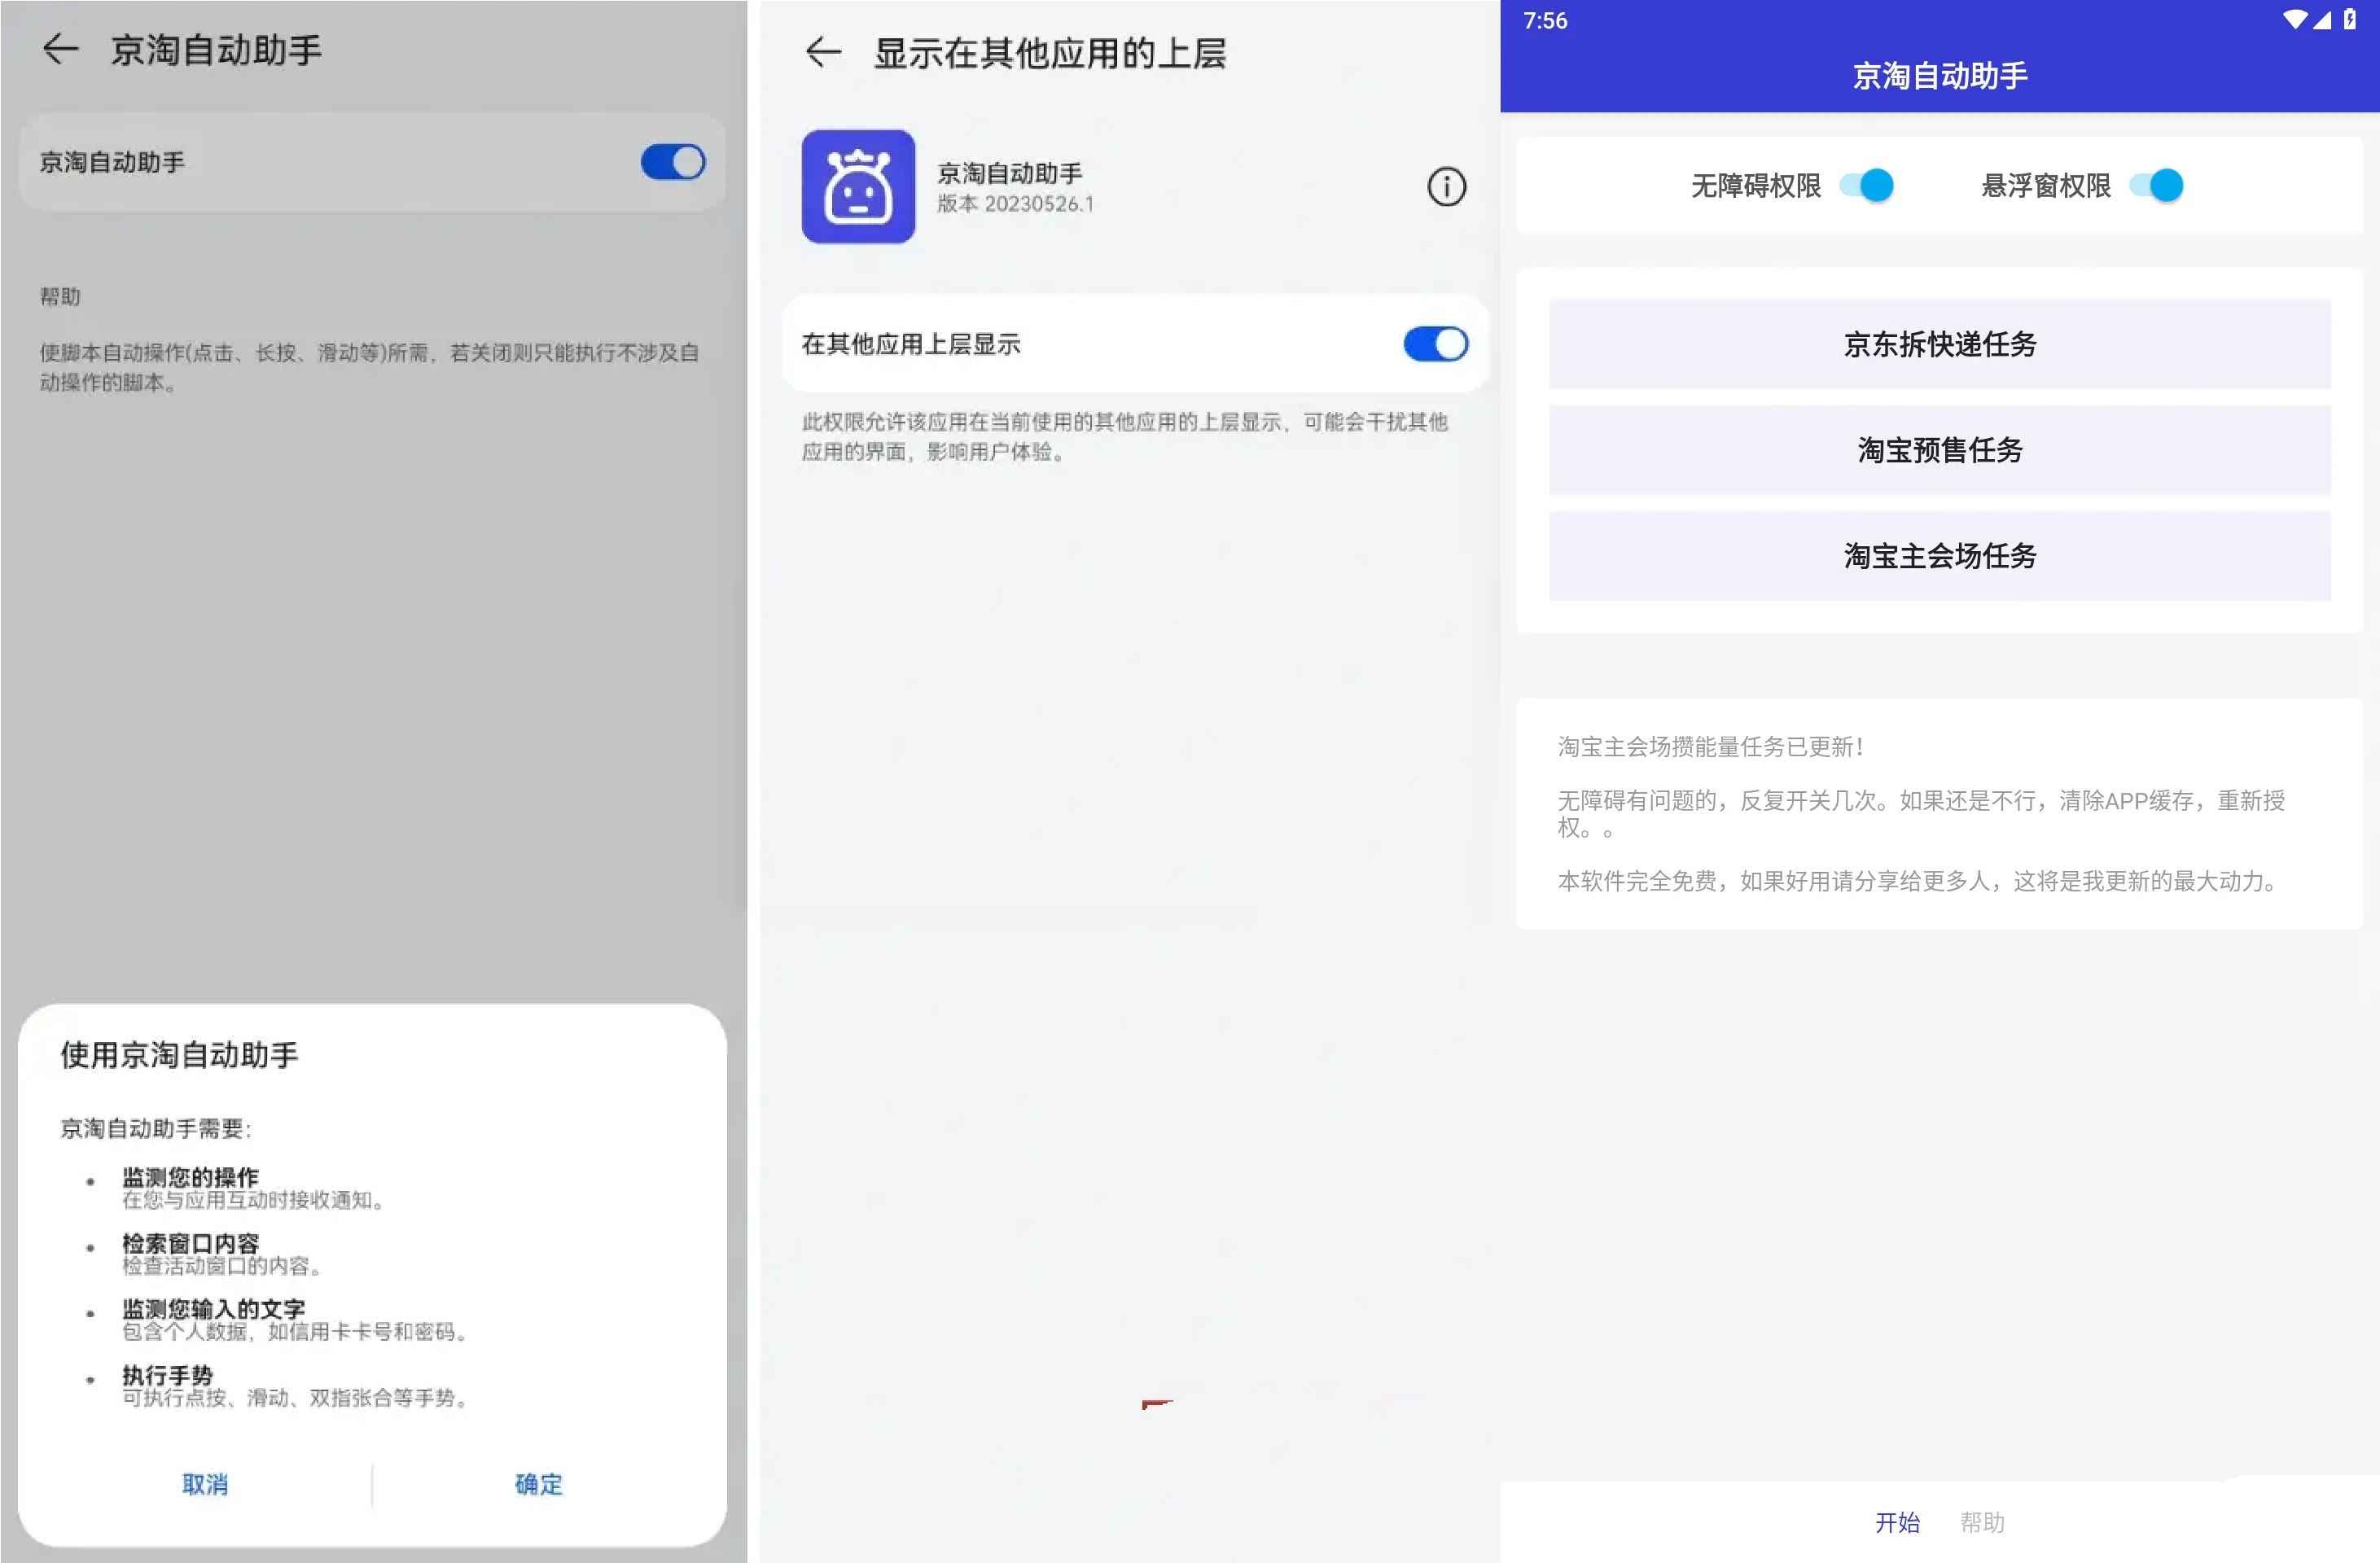
Task: Tap the signal strength icon in the status bar
Action: (x=2322, y=20)
